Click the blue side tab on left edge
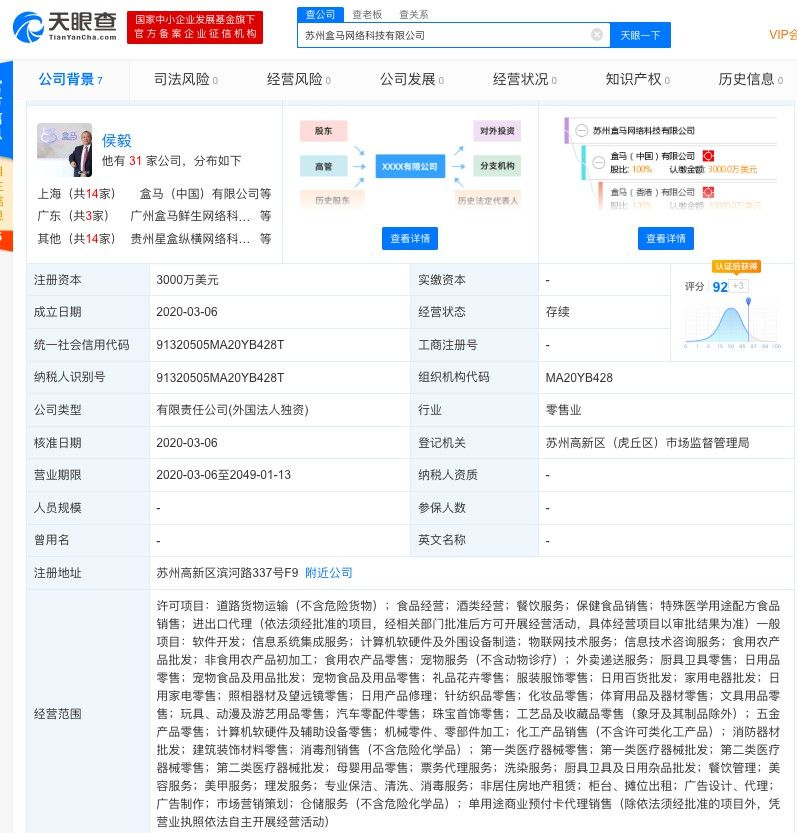This screenshot has width=797, height=833. 6,109
